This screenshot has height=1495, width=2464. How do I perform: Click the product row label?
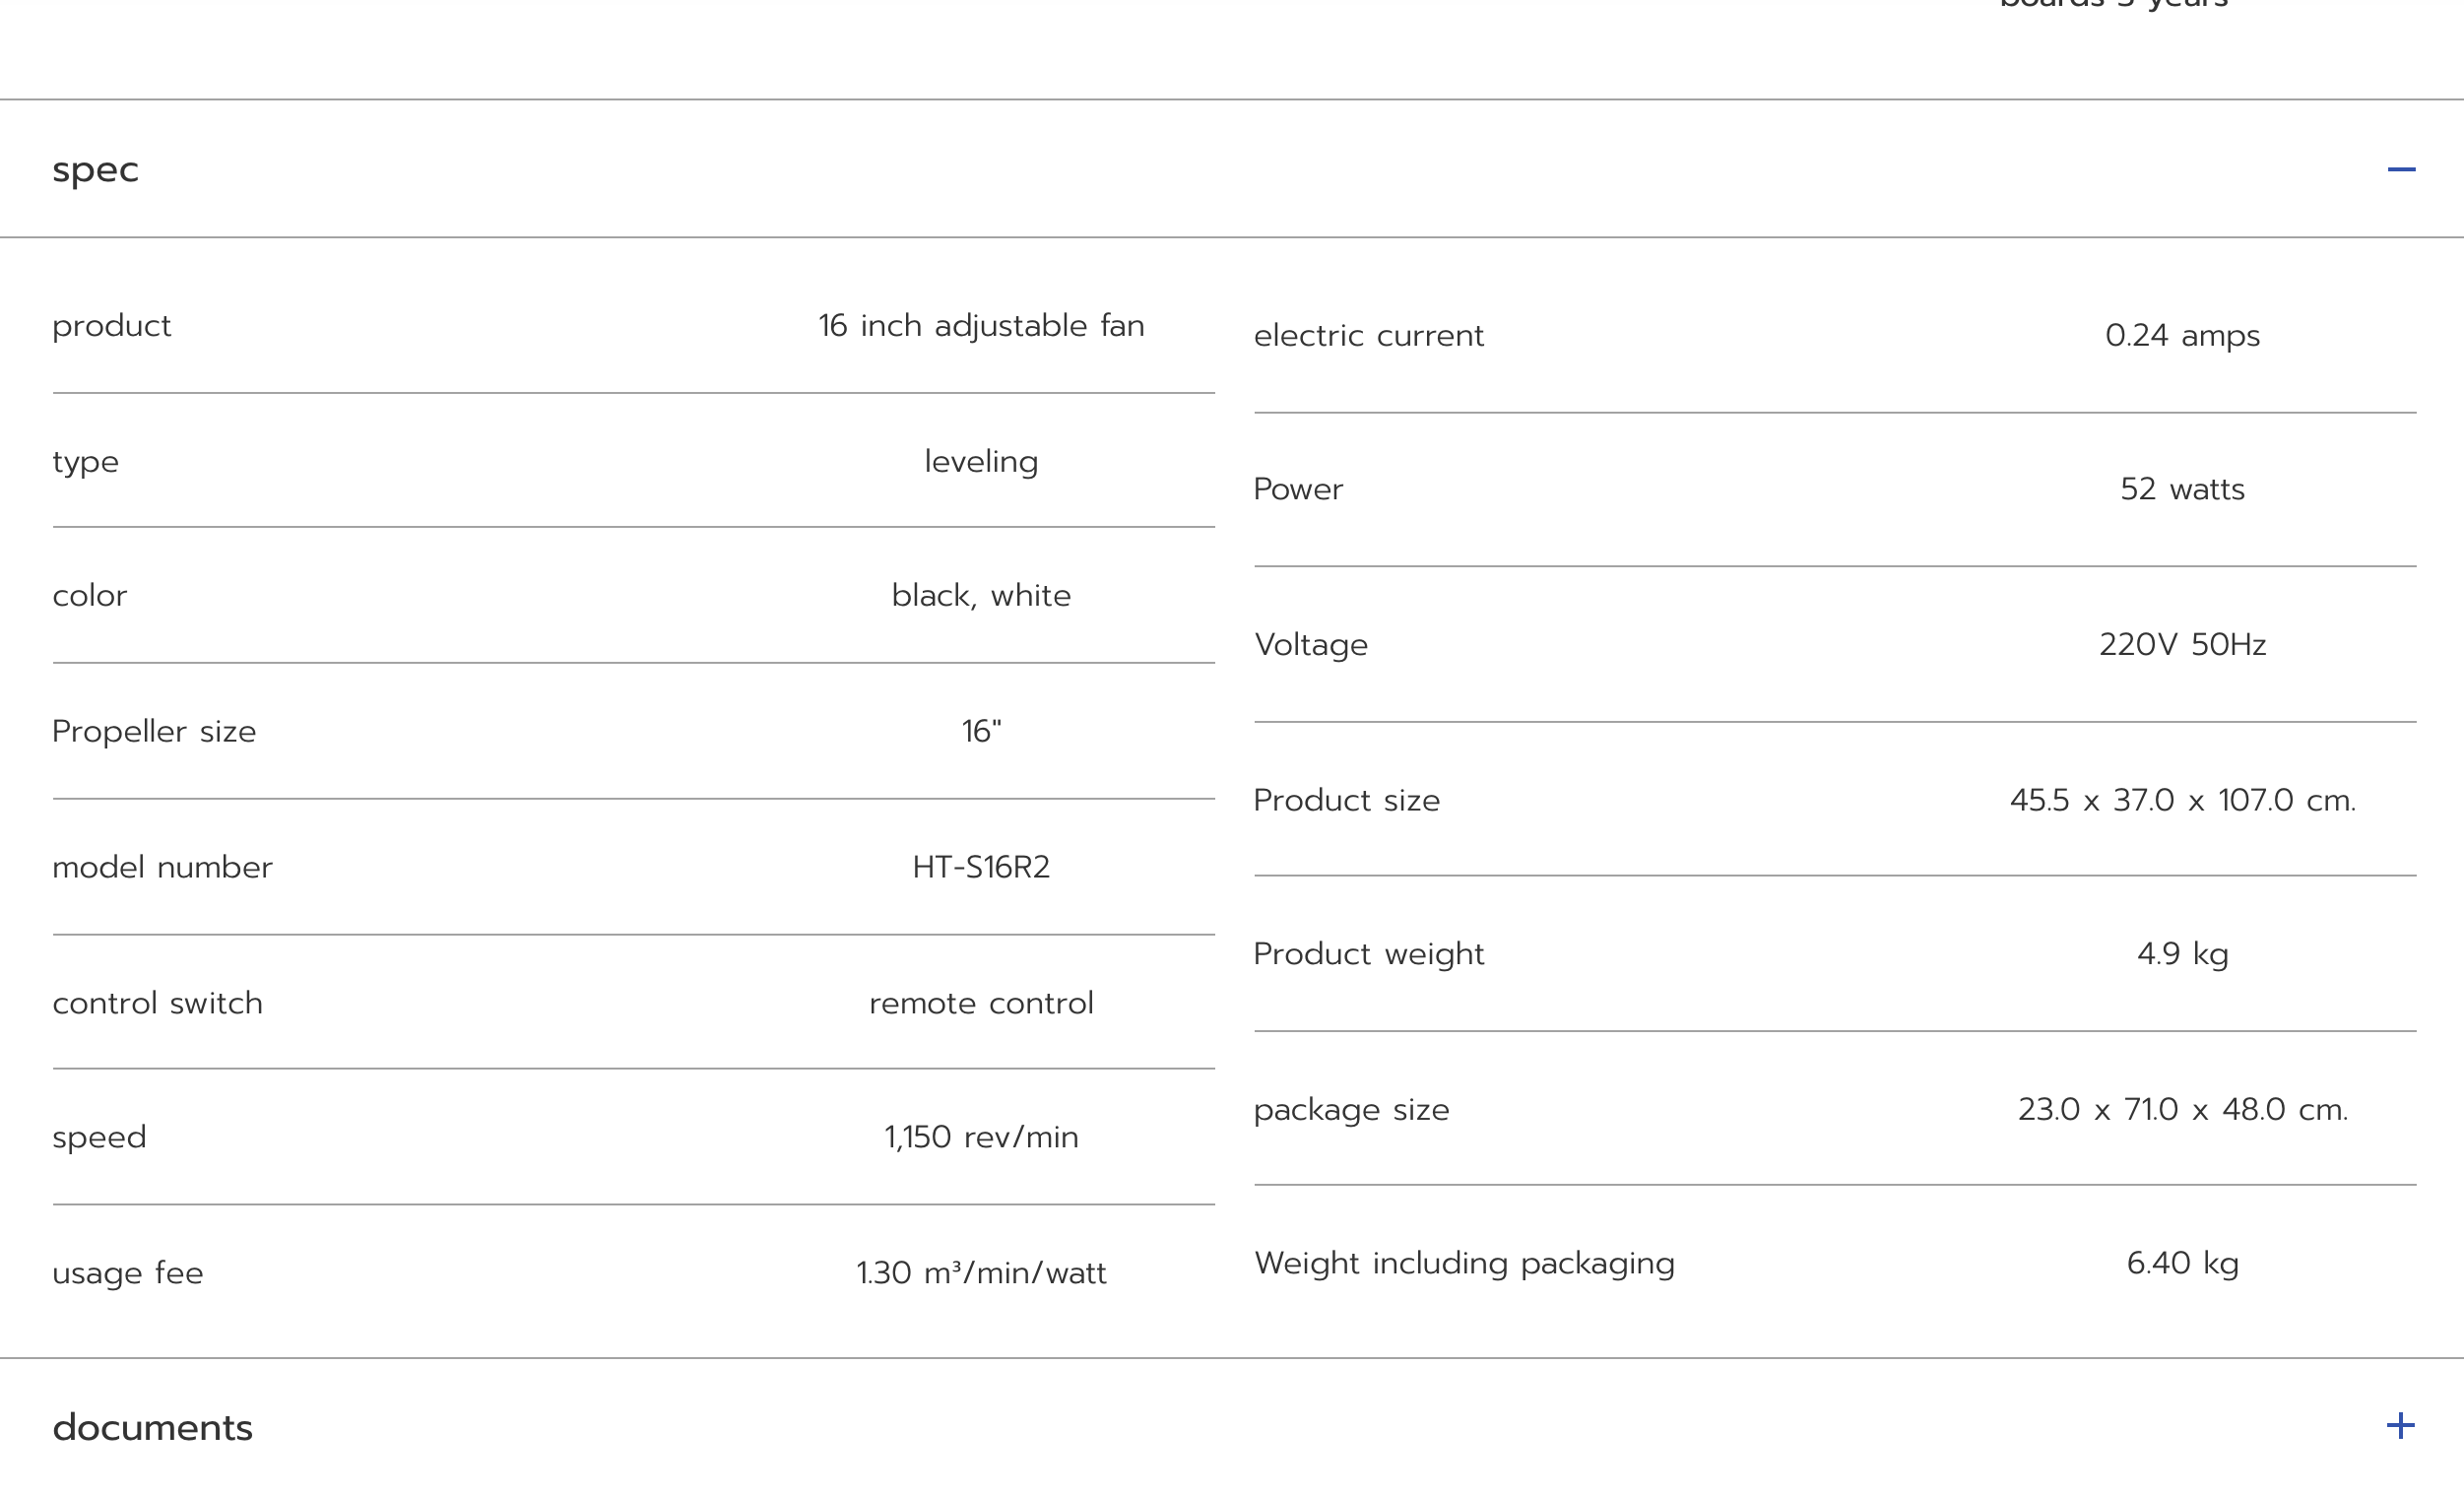click(x=112, y=327)
